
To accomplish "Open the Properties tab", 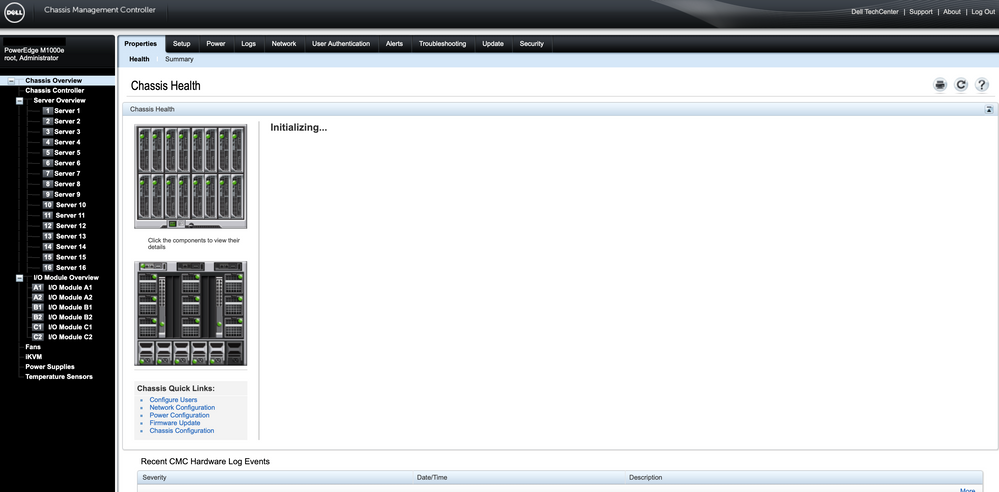I will [x=141, y=44].
